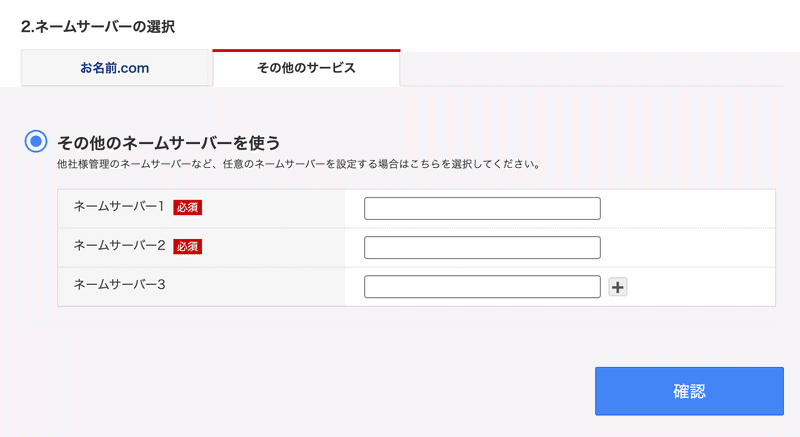Click the 他社様管理のネームサーバー description text
This screenshot has height=437, width=800.
tap(300, 164)
